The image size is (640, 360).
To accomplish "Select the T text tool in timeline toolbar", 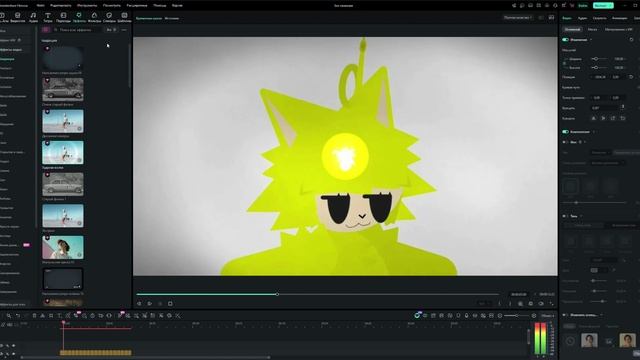I will click(59, 316).
